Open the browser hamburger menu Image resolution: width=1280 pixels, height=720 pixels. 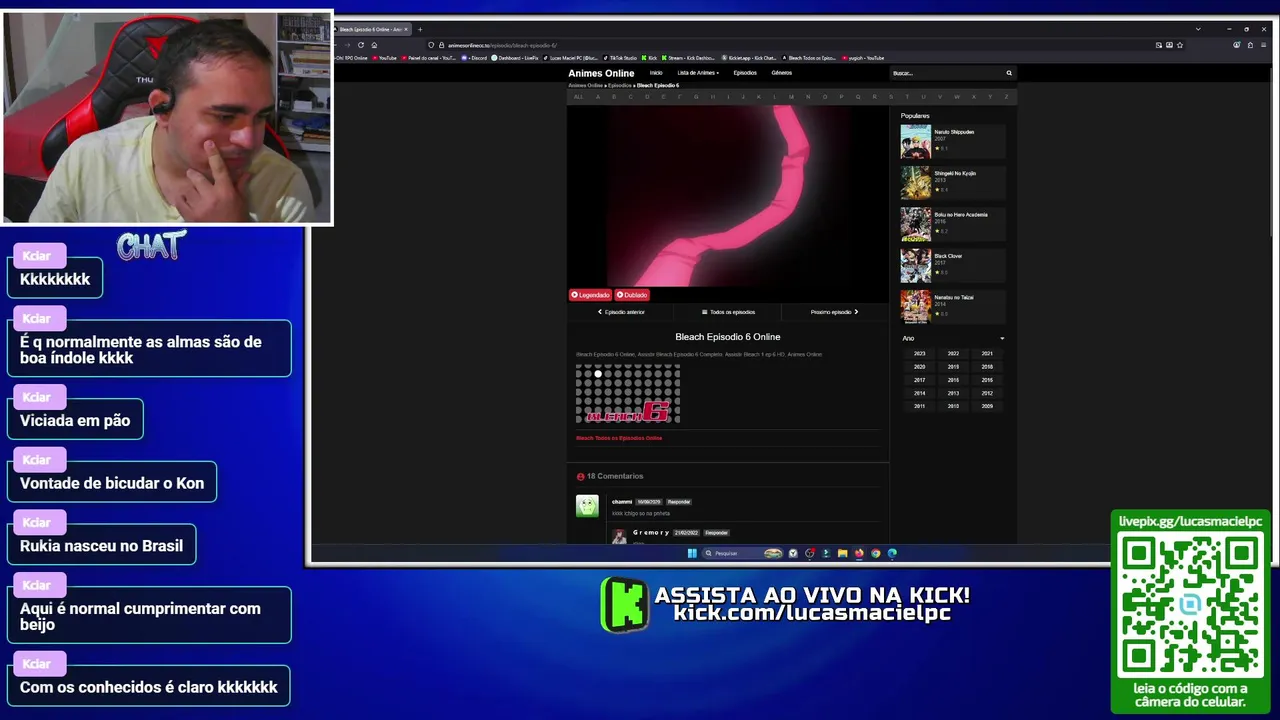click(1264, 45)
